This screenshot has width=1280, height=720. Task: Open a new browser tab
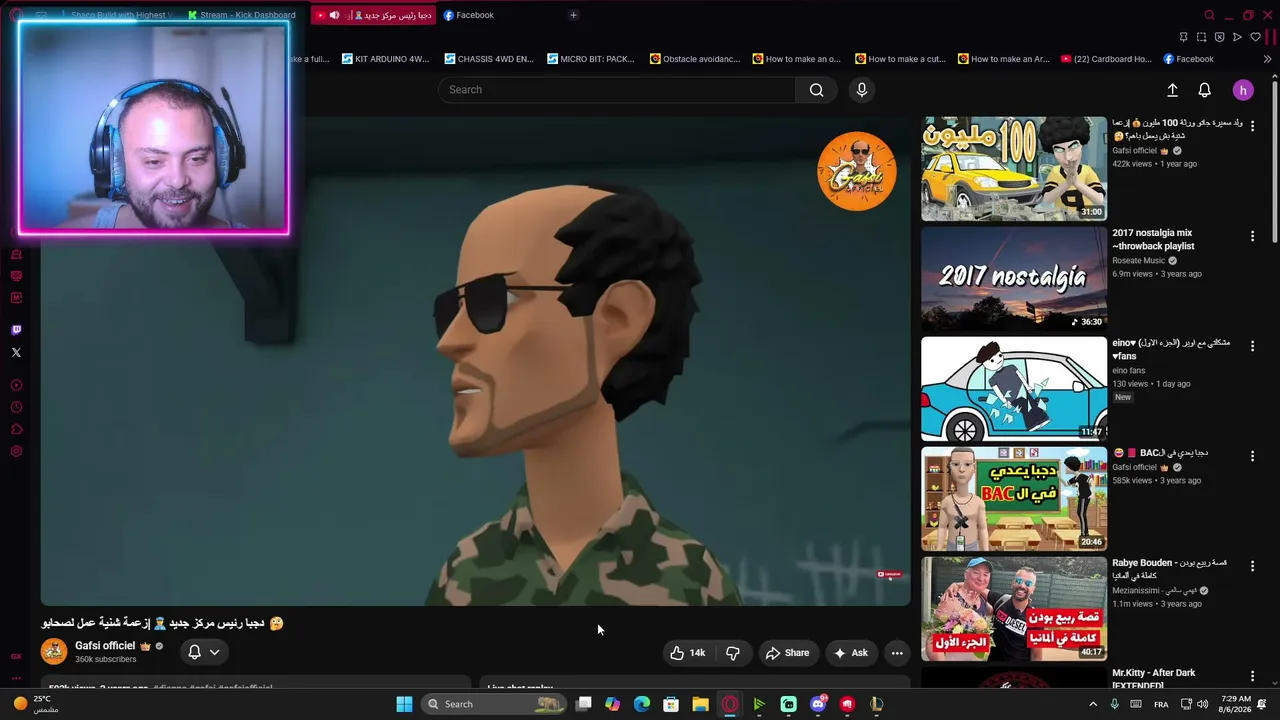pyautogui.click(x=573, y=15)
